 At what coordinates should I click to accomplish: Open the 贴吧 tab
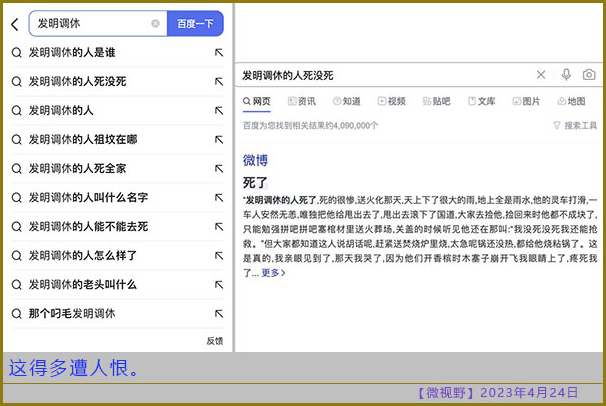point(436,101)
